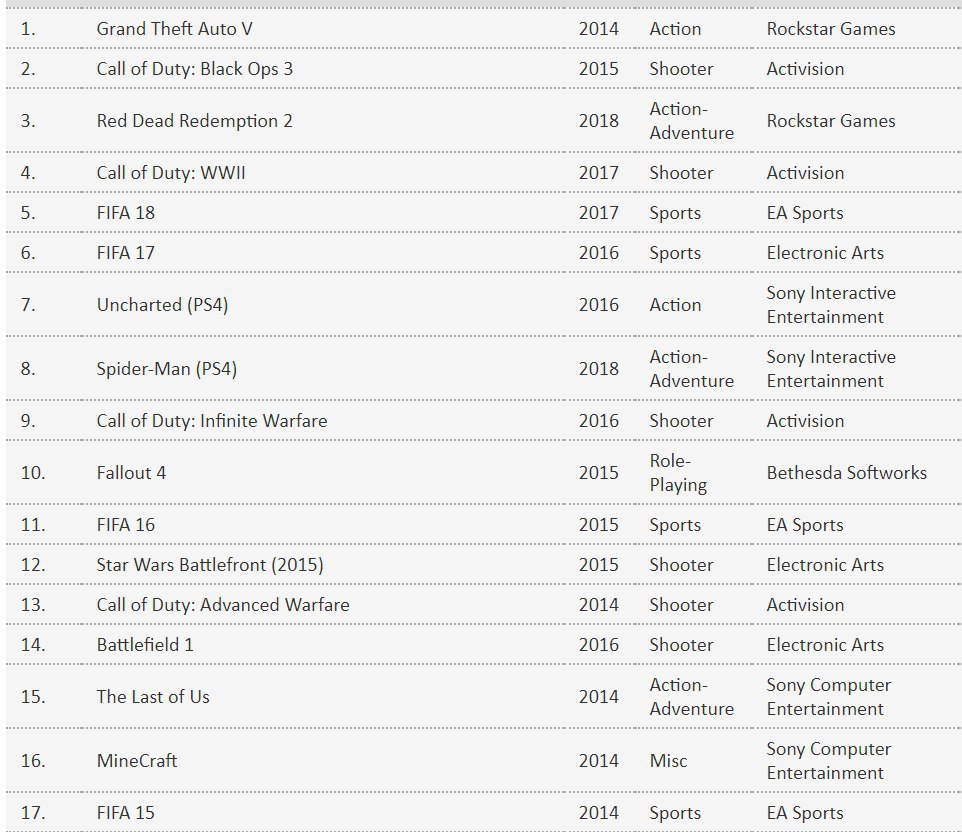Select 'Activision' in Call of Duty: WWII row

[805, 173]
